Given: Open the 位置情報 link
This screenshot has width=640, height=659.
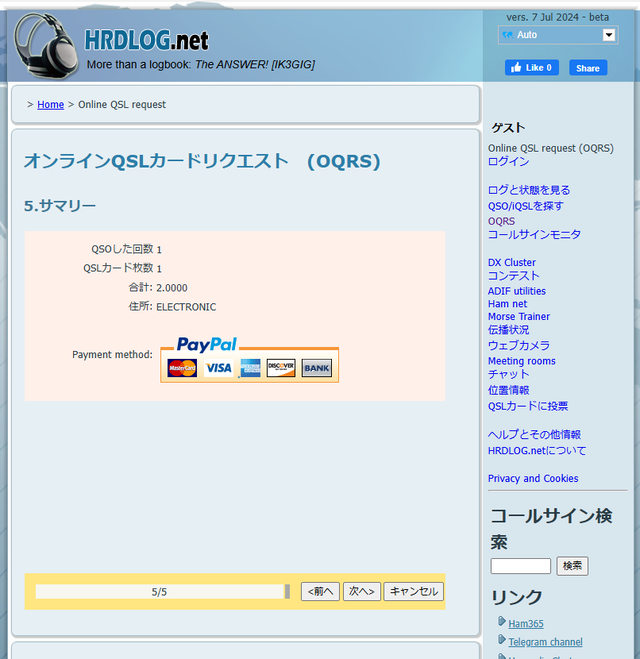Looking at the screenshot, I should 508,390.
